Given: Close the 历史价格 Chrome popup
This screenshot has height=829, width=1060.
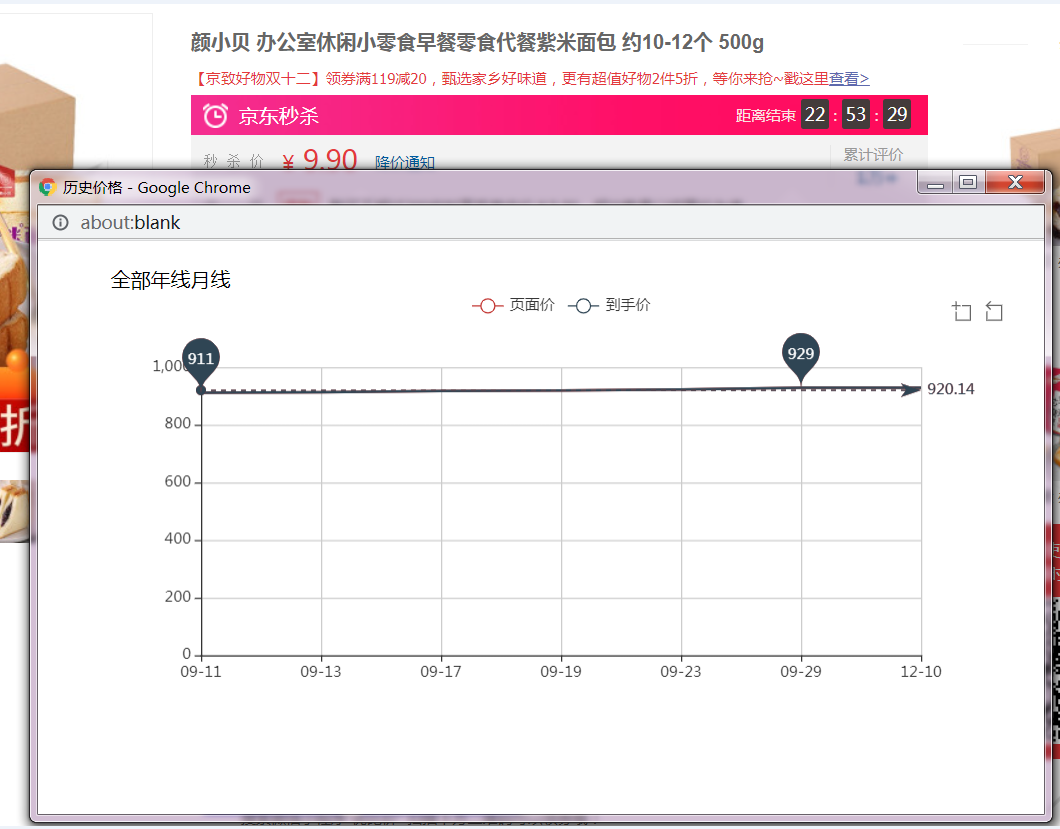Looking at the screenshot, I should tap(1014, 182).
